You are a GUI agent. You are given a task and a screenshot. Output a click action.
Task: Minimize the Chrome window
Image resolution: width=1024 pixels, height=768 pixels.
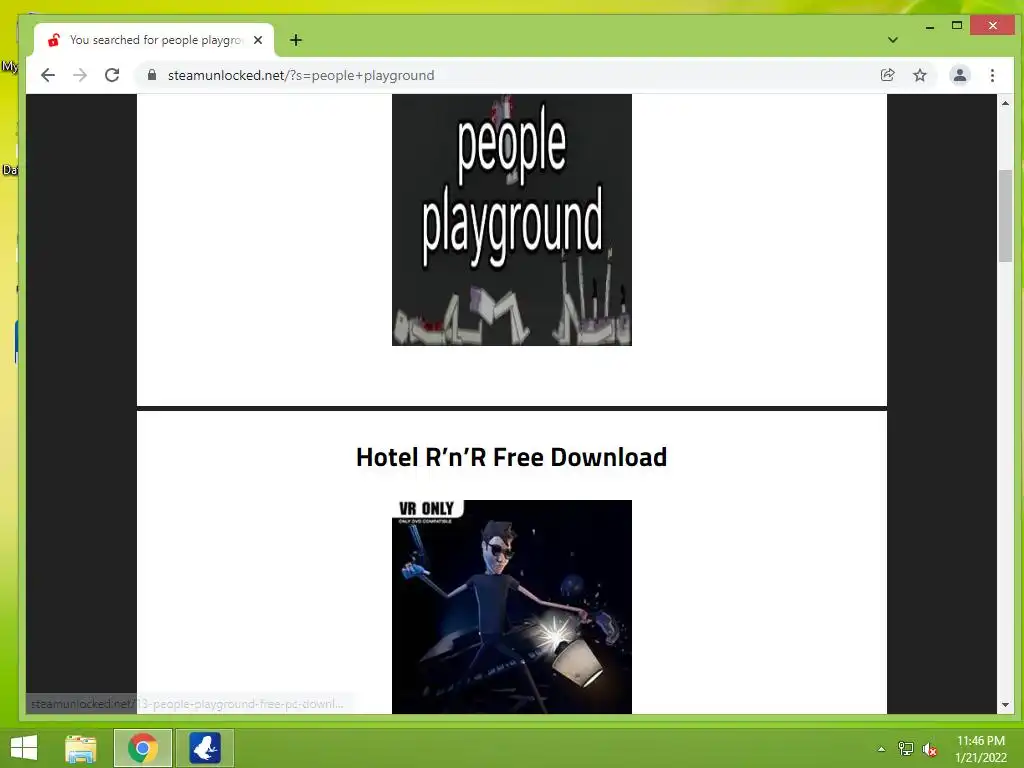[930, 27]
